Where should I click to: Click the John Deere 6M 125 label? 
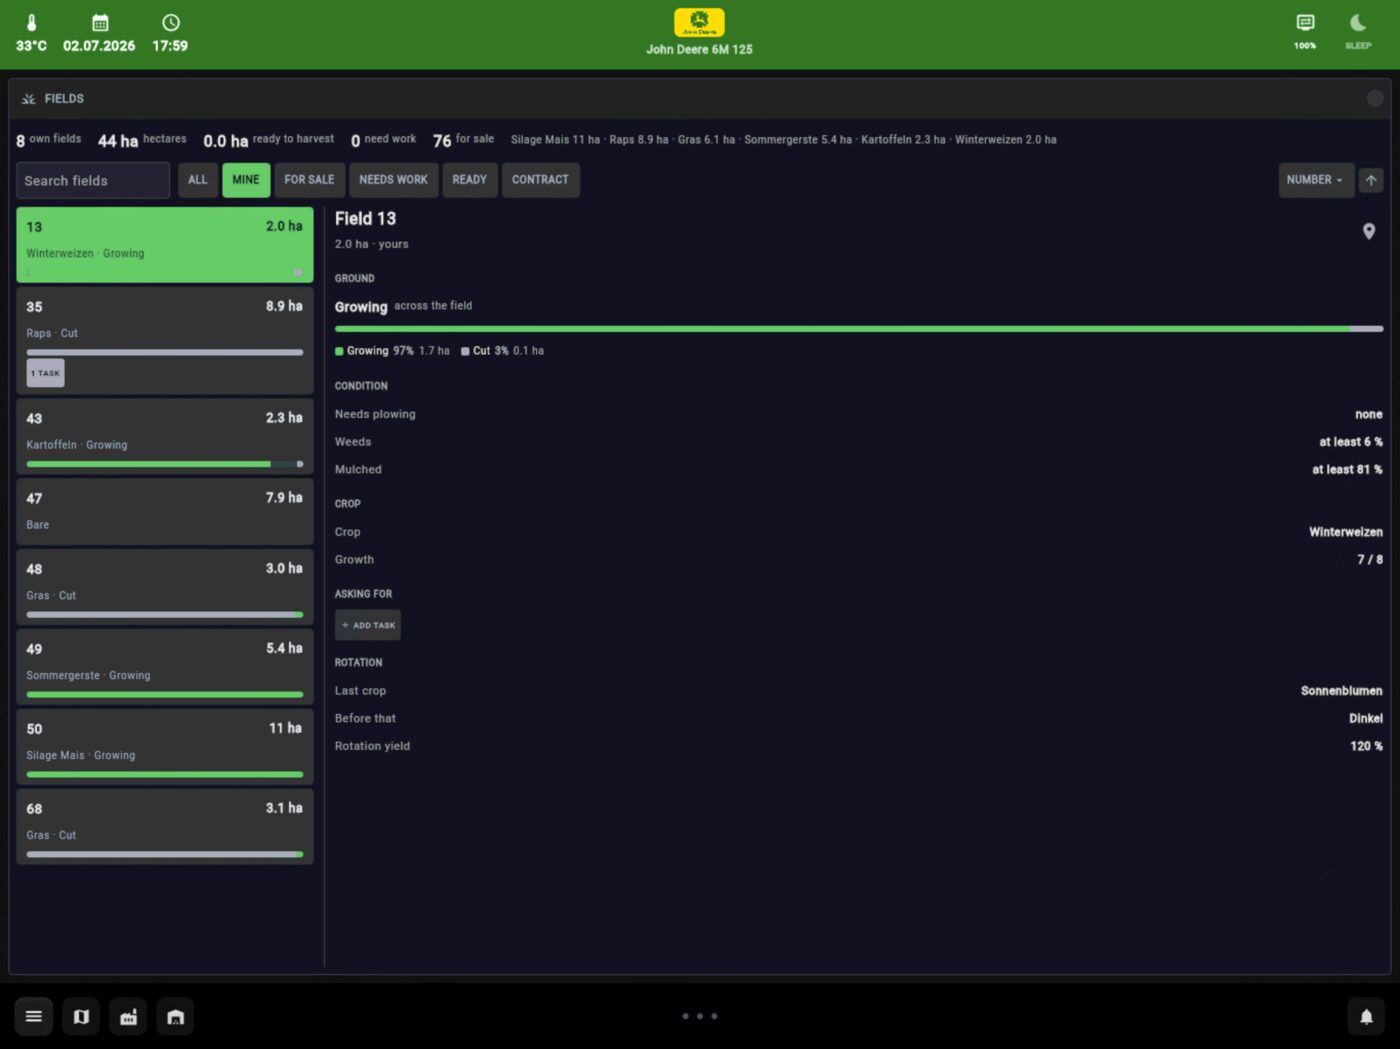(699, 49)
